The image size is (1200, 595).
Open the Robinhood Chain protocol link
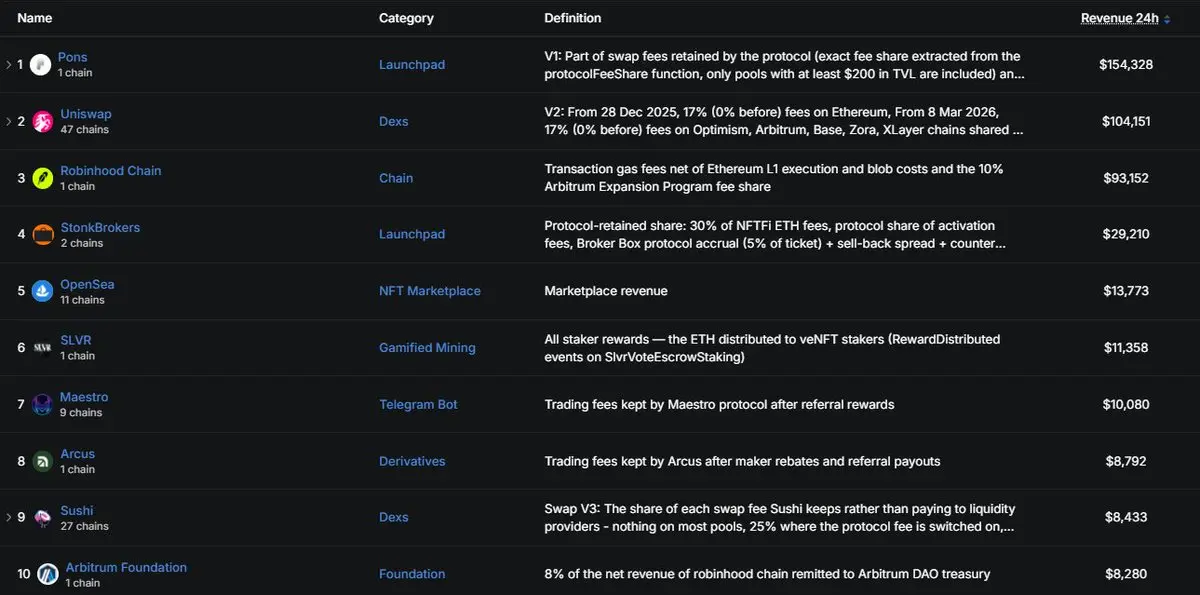[x=110, y=171]
